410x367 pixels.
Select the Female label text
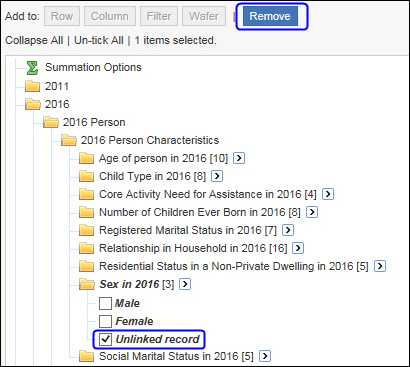[x=134, y=321]
